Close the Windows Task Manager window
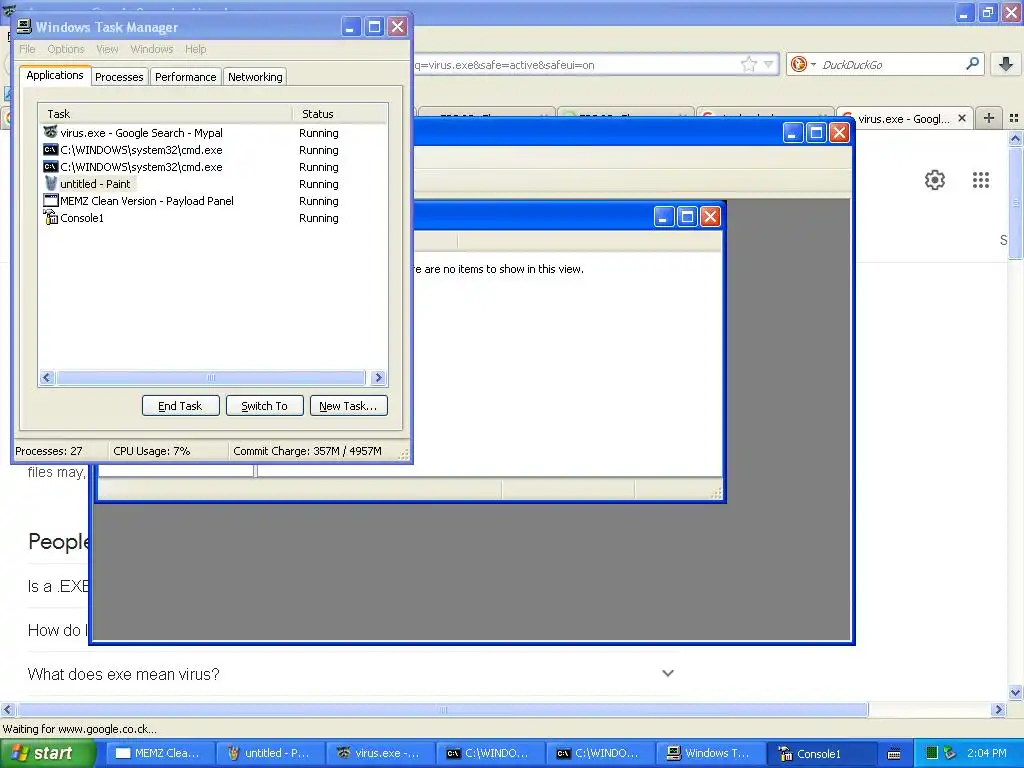 pos(398,27)
